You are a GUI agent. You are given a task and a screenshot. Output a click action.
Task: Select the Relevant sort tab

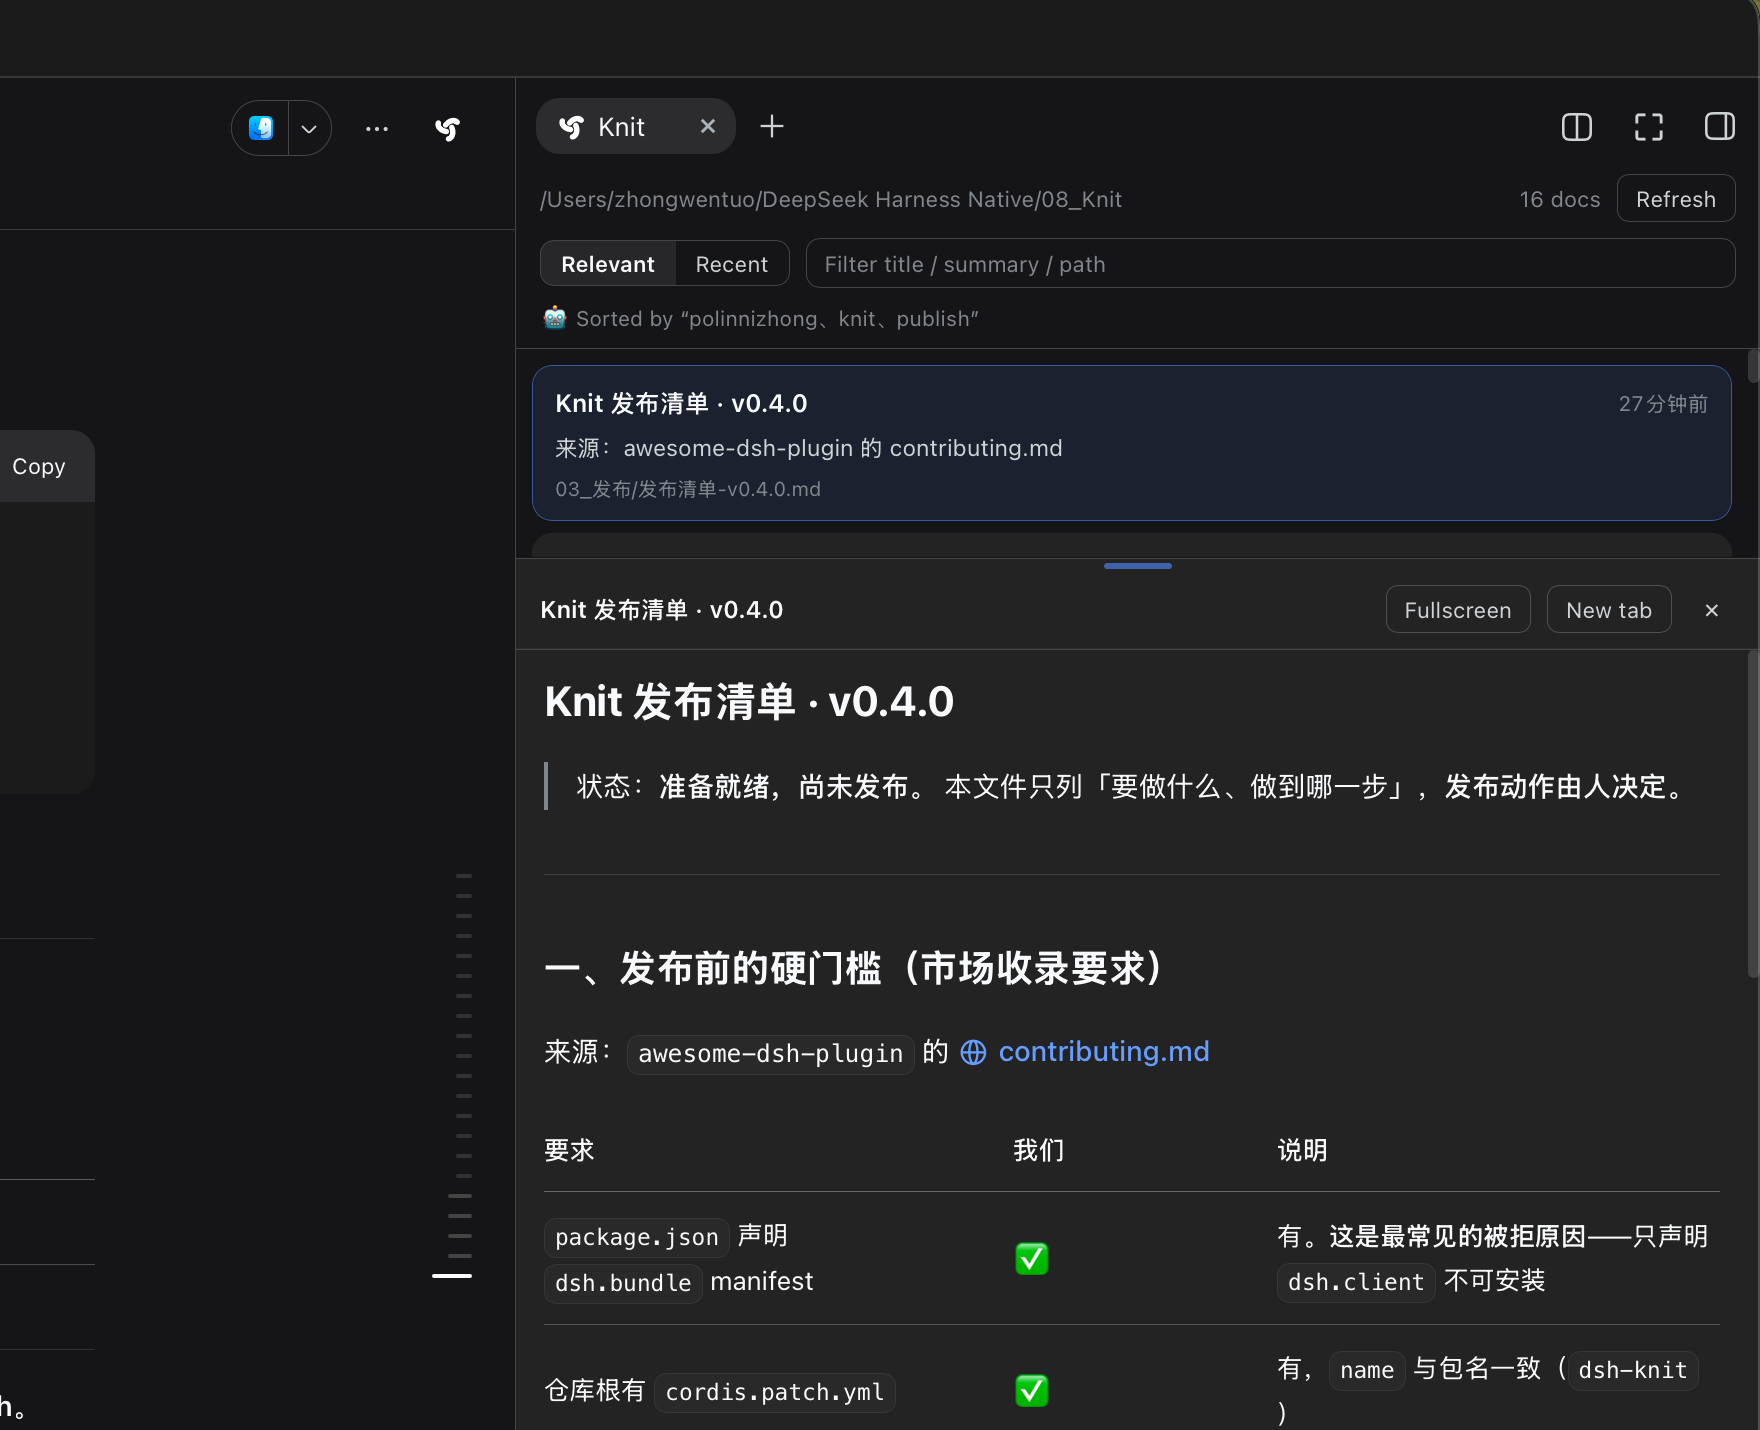pyautogui.click(x=608, y=264)
